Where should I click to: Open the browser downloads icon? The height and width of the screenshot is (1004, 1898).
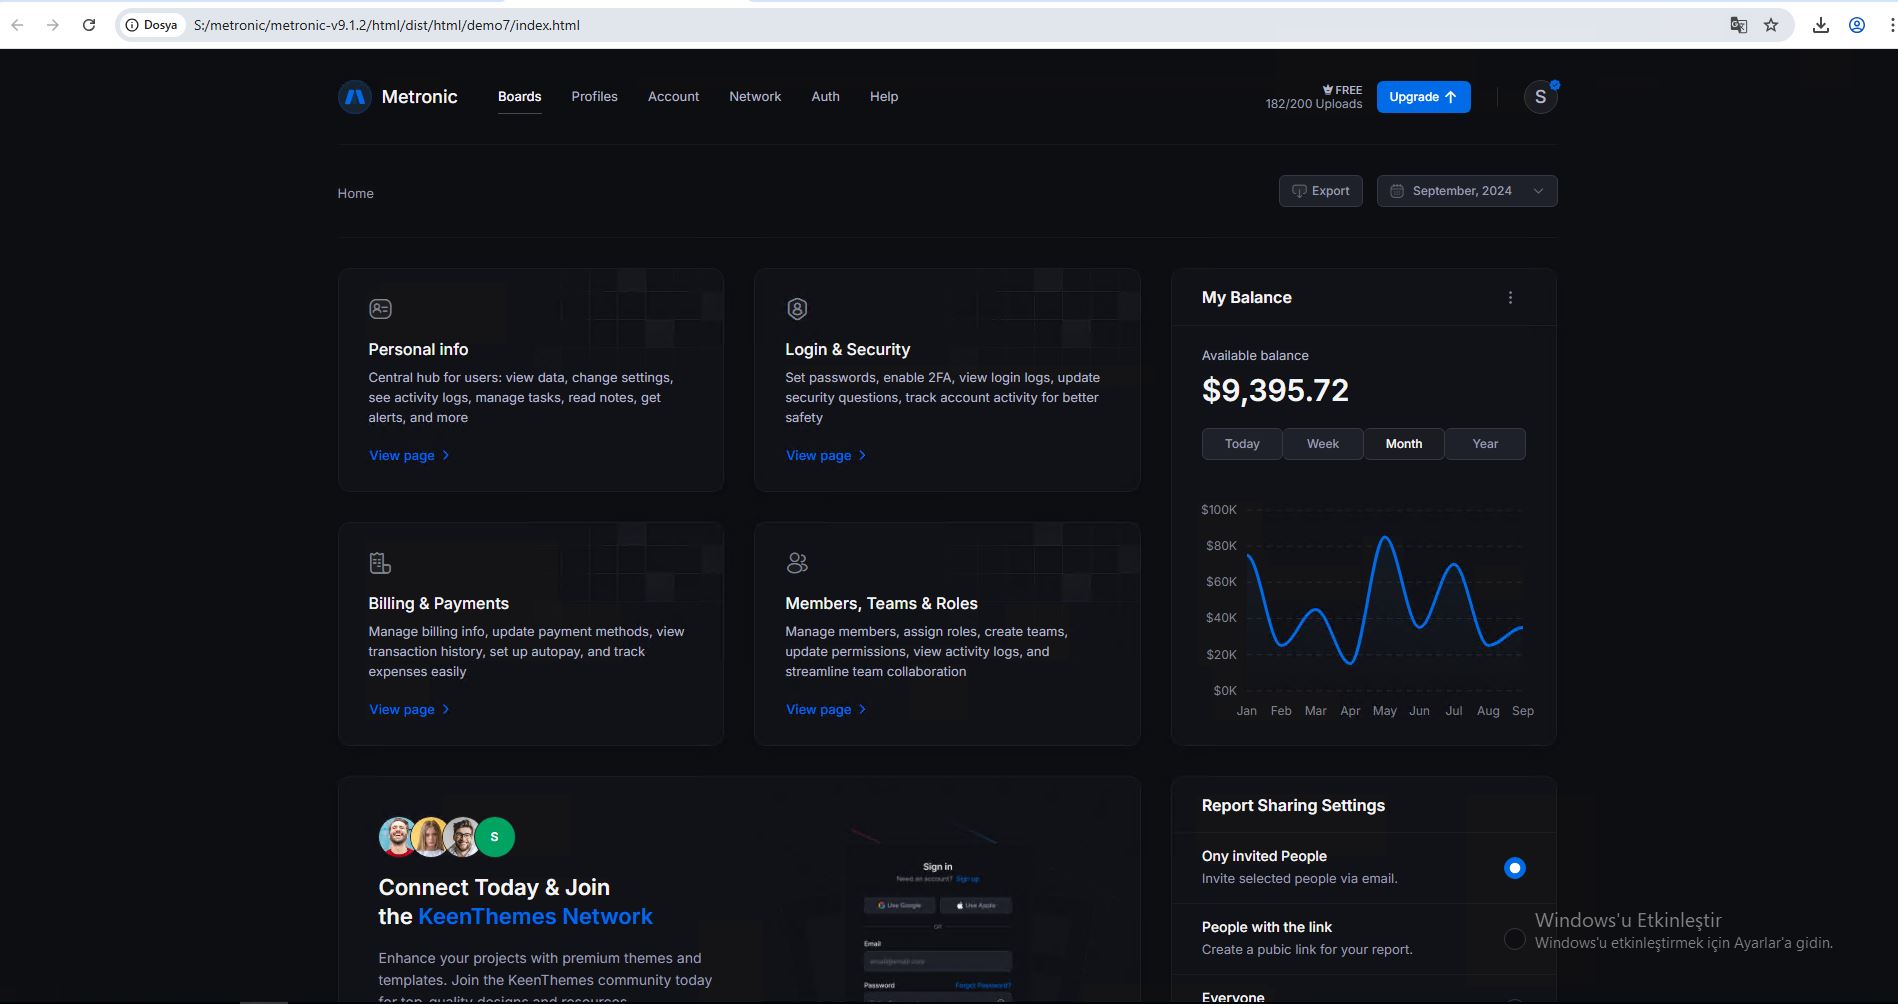point(1821,25)
